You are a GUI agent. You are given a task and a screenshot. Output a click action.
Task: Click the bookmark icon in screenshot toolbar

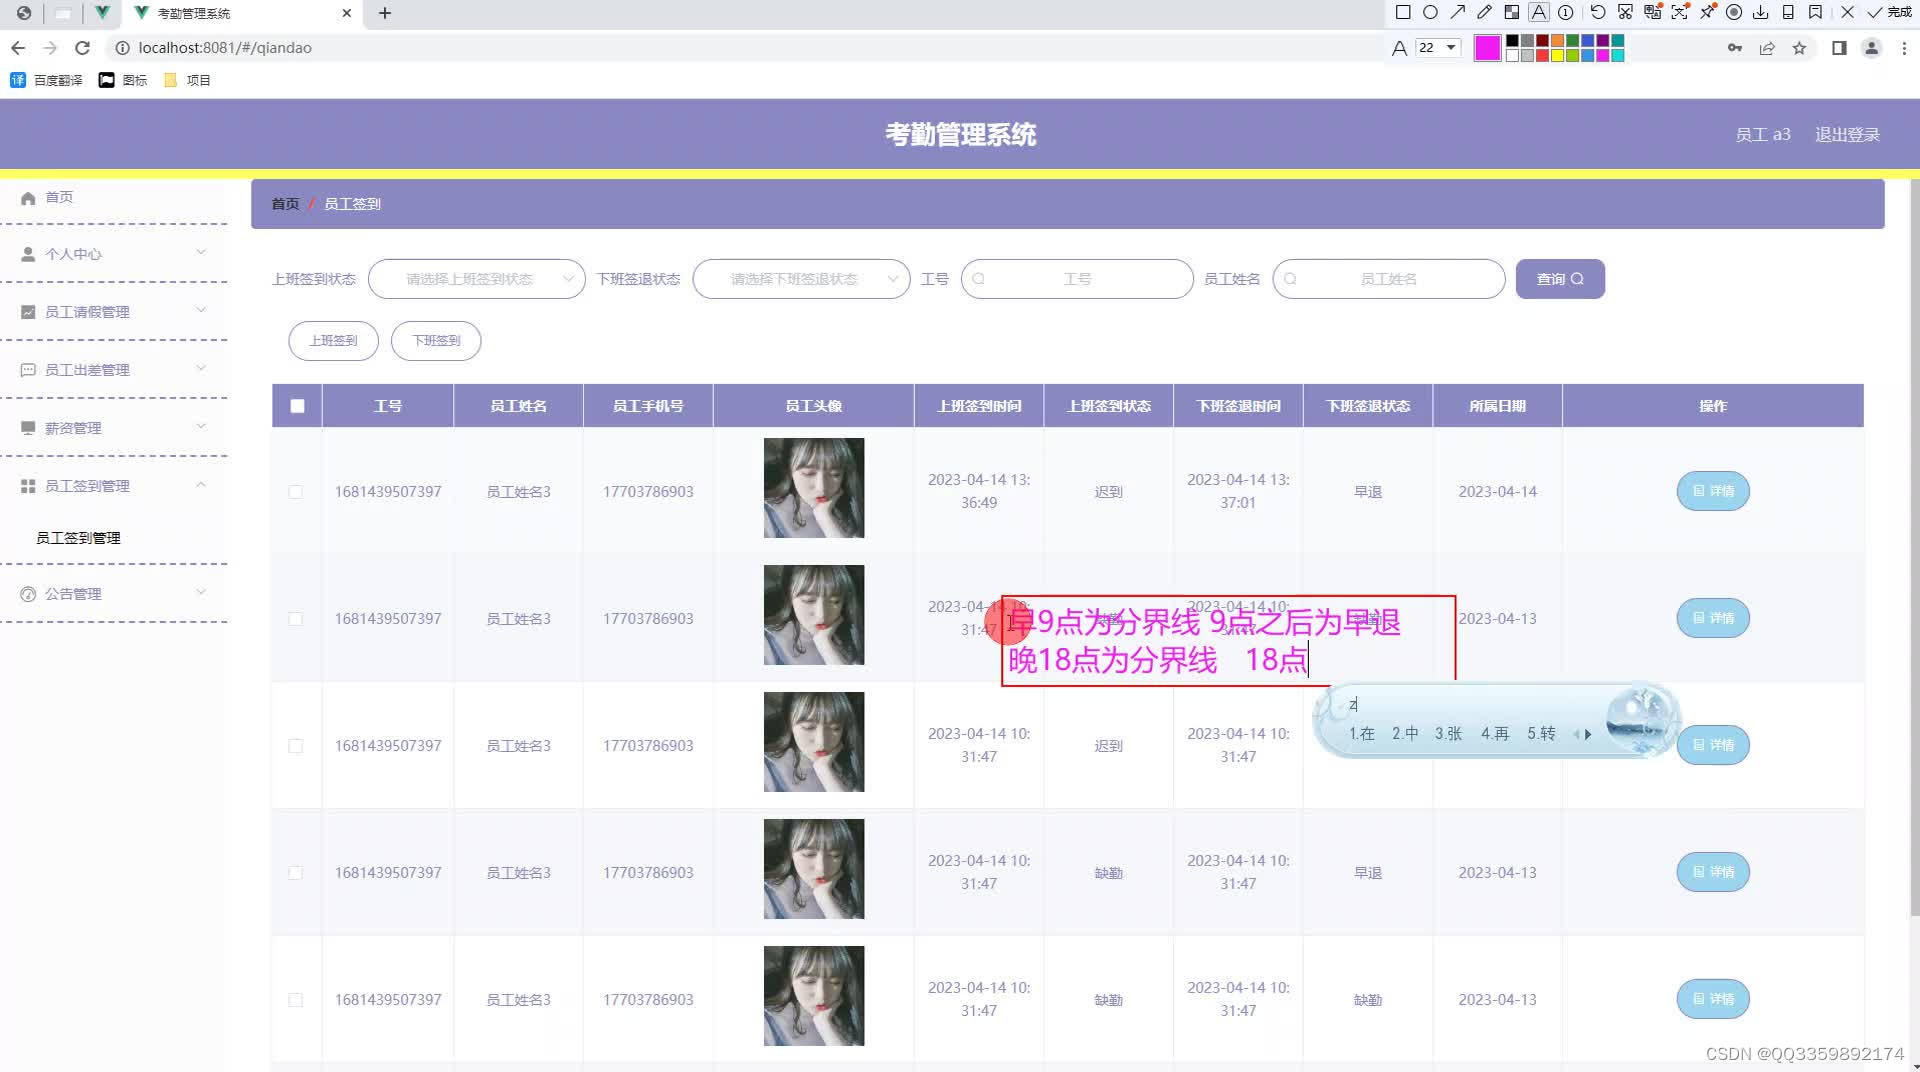pyautogui.click(x=1815, y=13)
